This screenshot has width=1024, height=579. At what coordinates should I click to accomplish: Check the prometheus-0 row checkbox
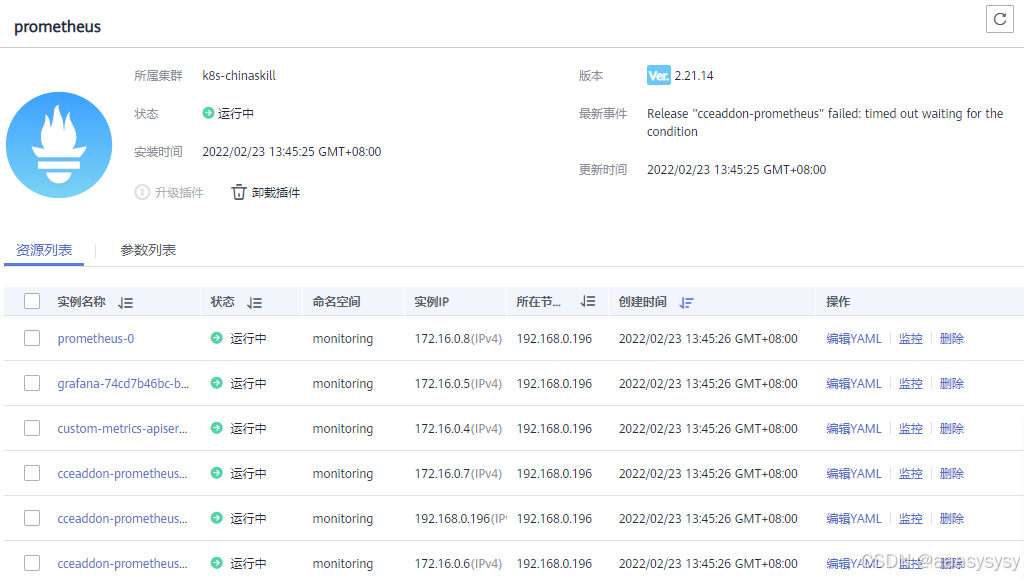[32, 338]
